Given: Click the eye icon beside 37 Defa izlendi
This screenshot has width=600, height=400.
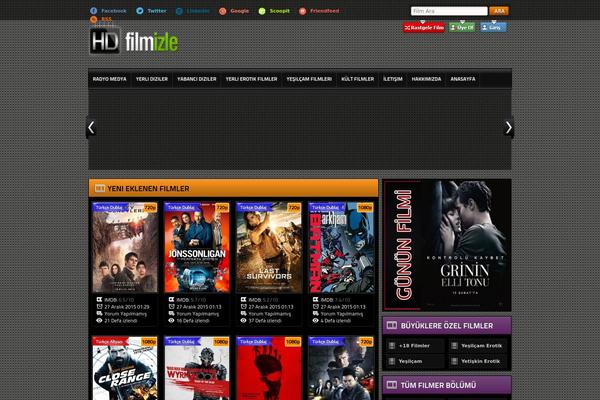Looking at the screenshot, I should coord(243,320).
